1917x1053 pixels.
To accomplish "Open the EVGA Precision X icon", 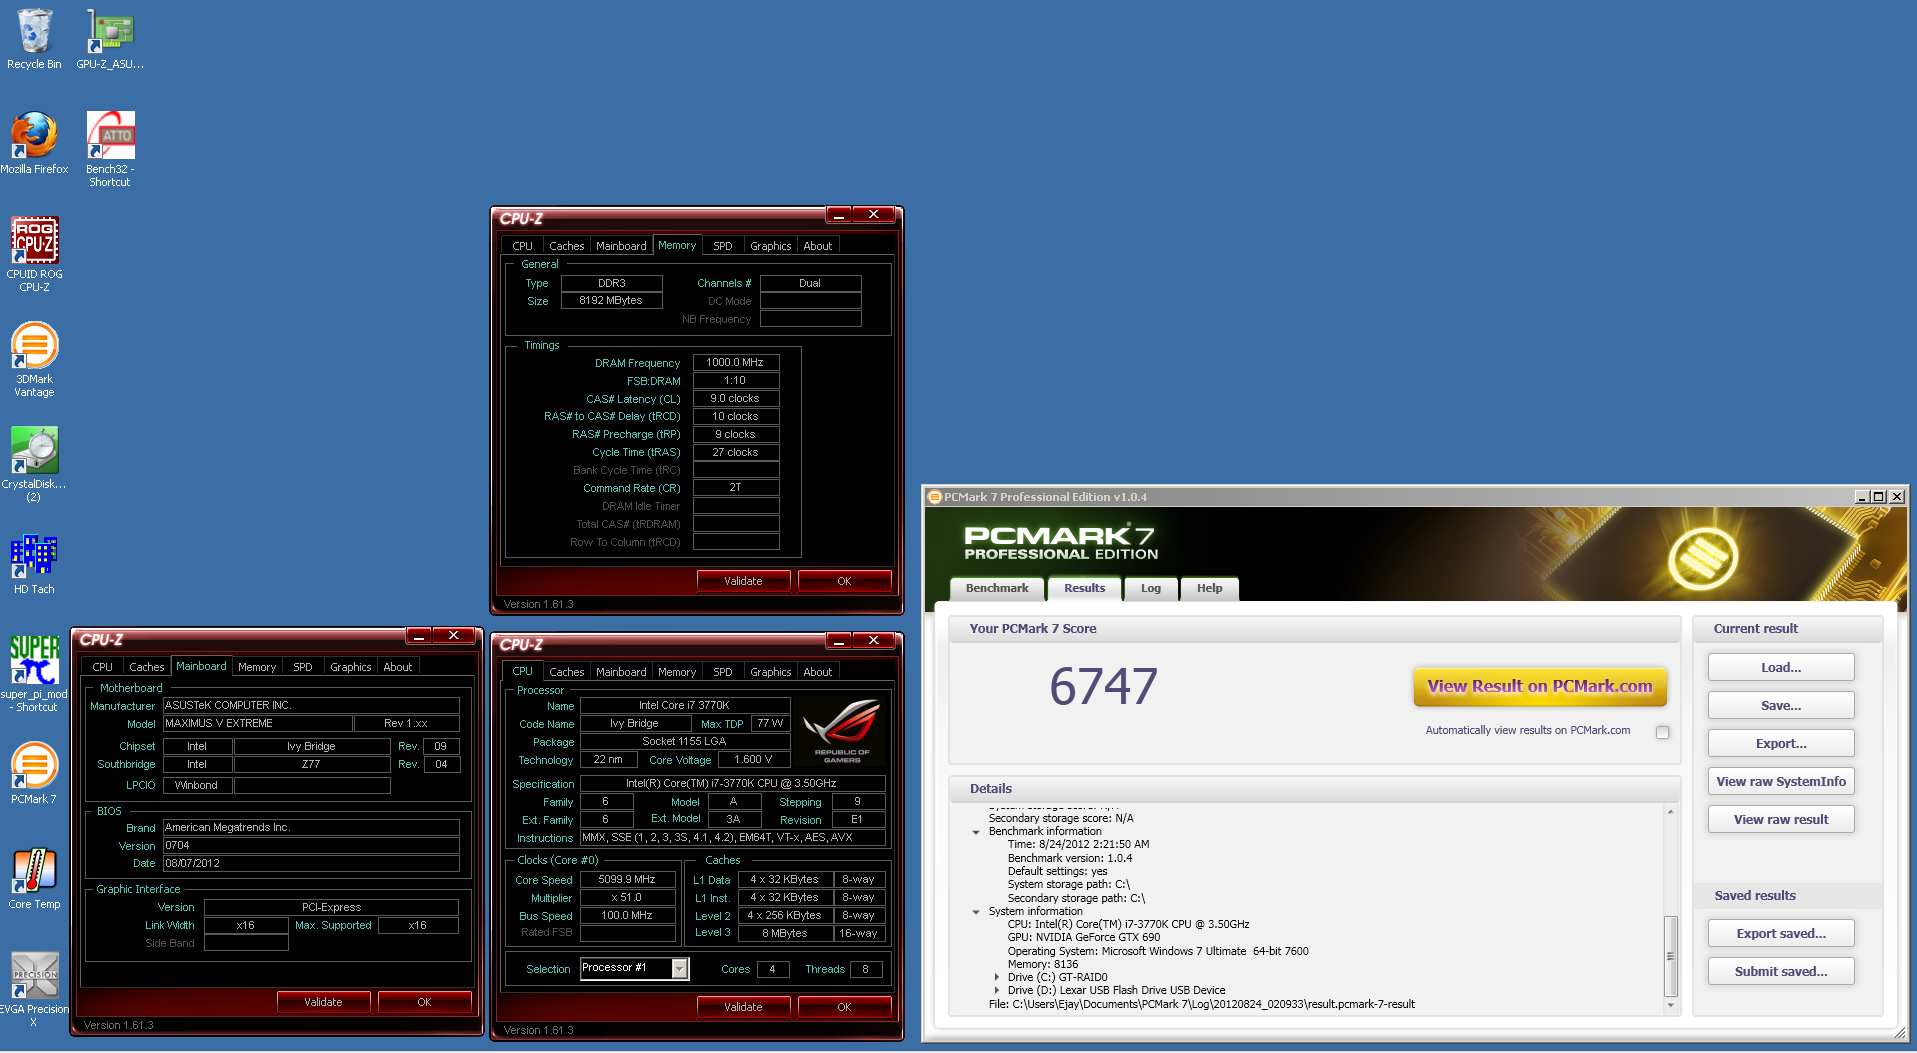I will 34,989.
